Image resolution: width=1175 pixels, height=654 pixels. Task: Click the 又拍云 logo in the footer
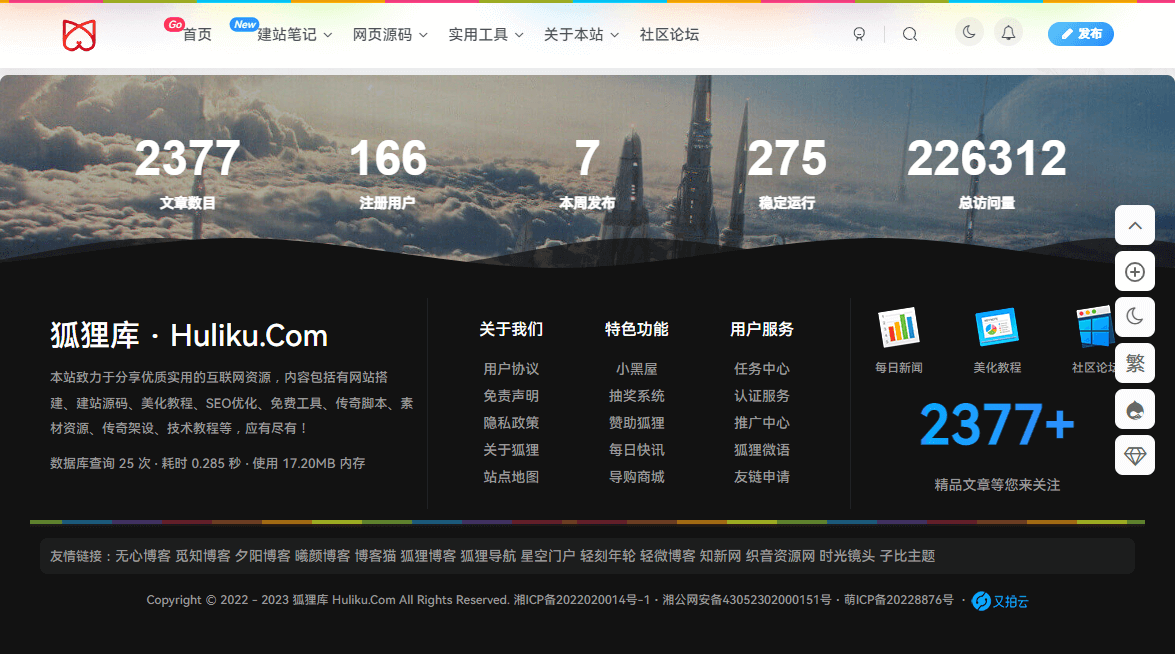coord(999,600)
